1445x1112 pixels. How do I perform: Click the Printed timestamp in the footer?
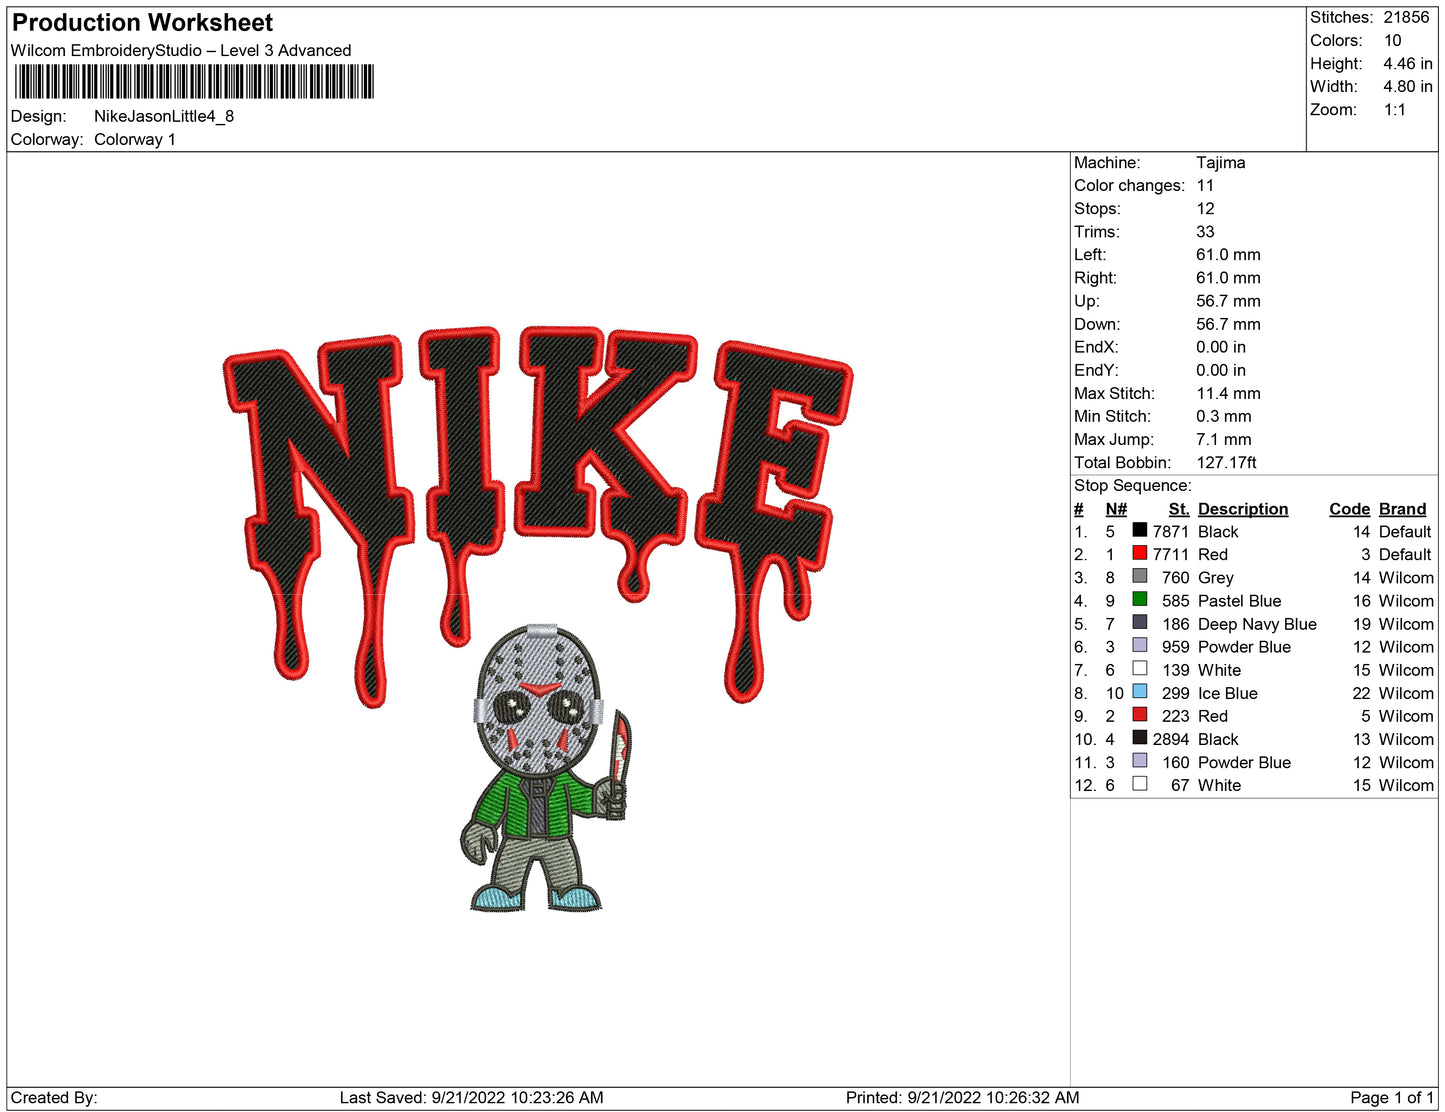click(x=962, y=1097)
